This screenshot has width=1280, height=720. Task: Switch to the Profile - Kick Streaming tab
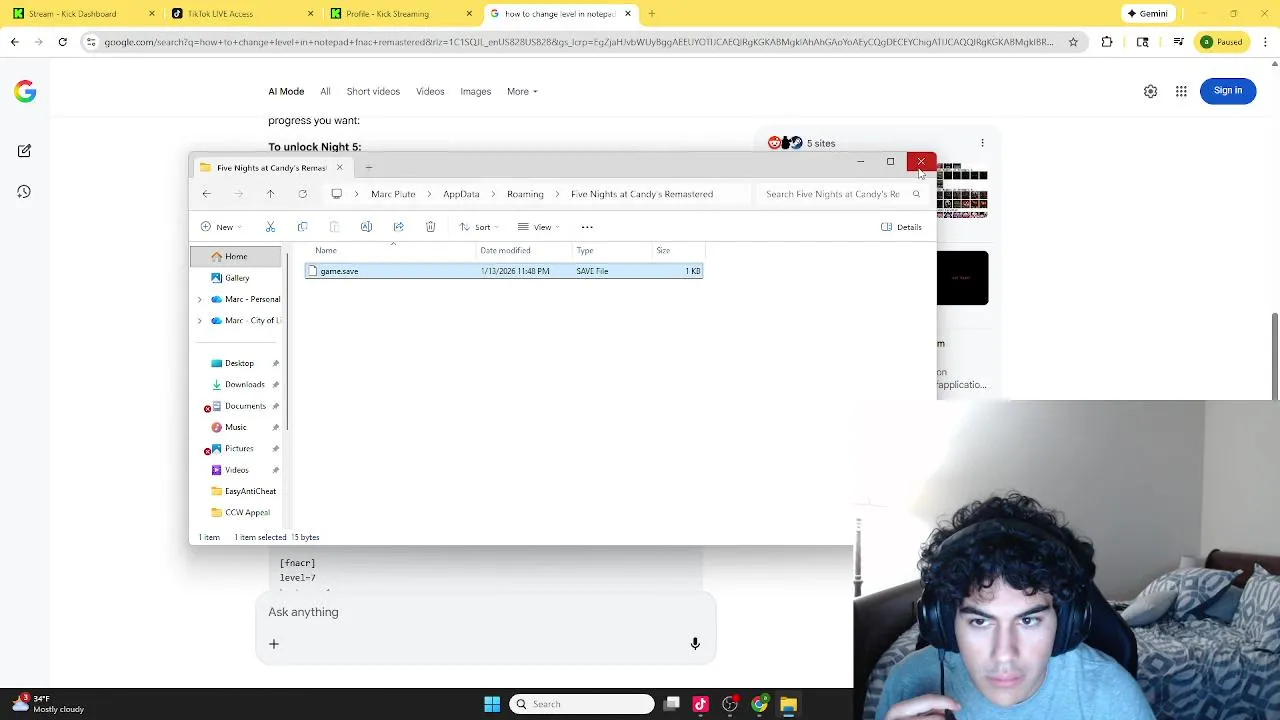coord(403,14)
